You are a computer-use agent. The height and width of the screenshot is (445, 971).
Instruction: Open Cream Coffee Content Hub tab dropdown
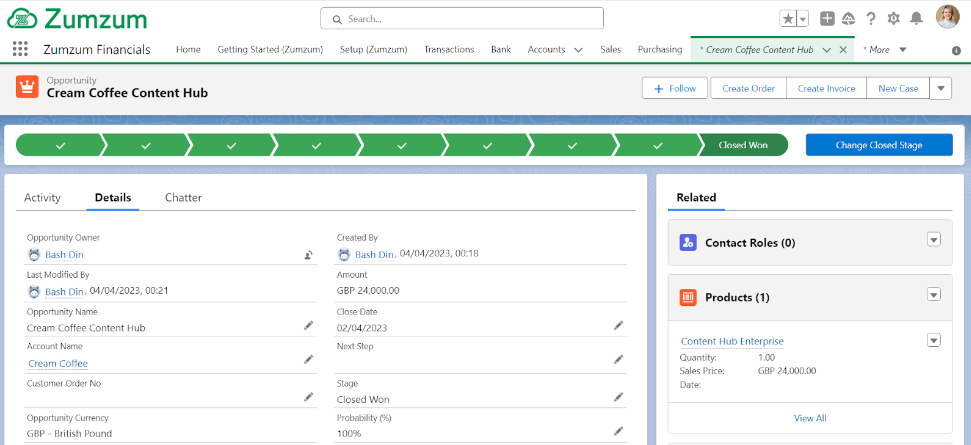[826, 50]
